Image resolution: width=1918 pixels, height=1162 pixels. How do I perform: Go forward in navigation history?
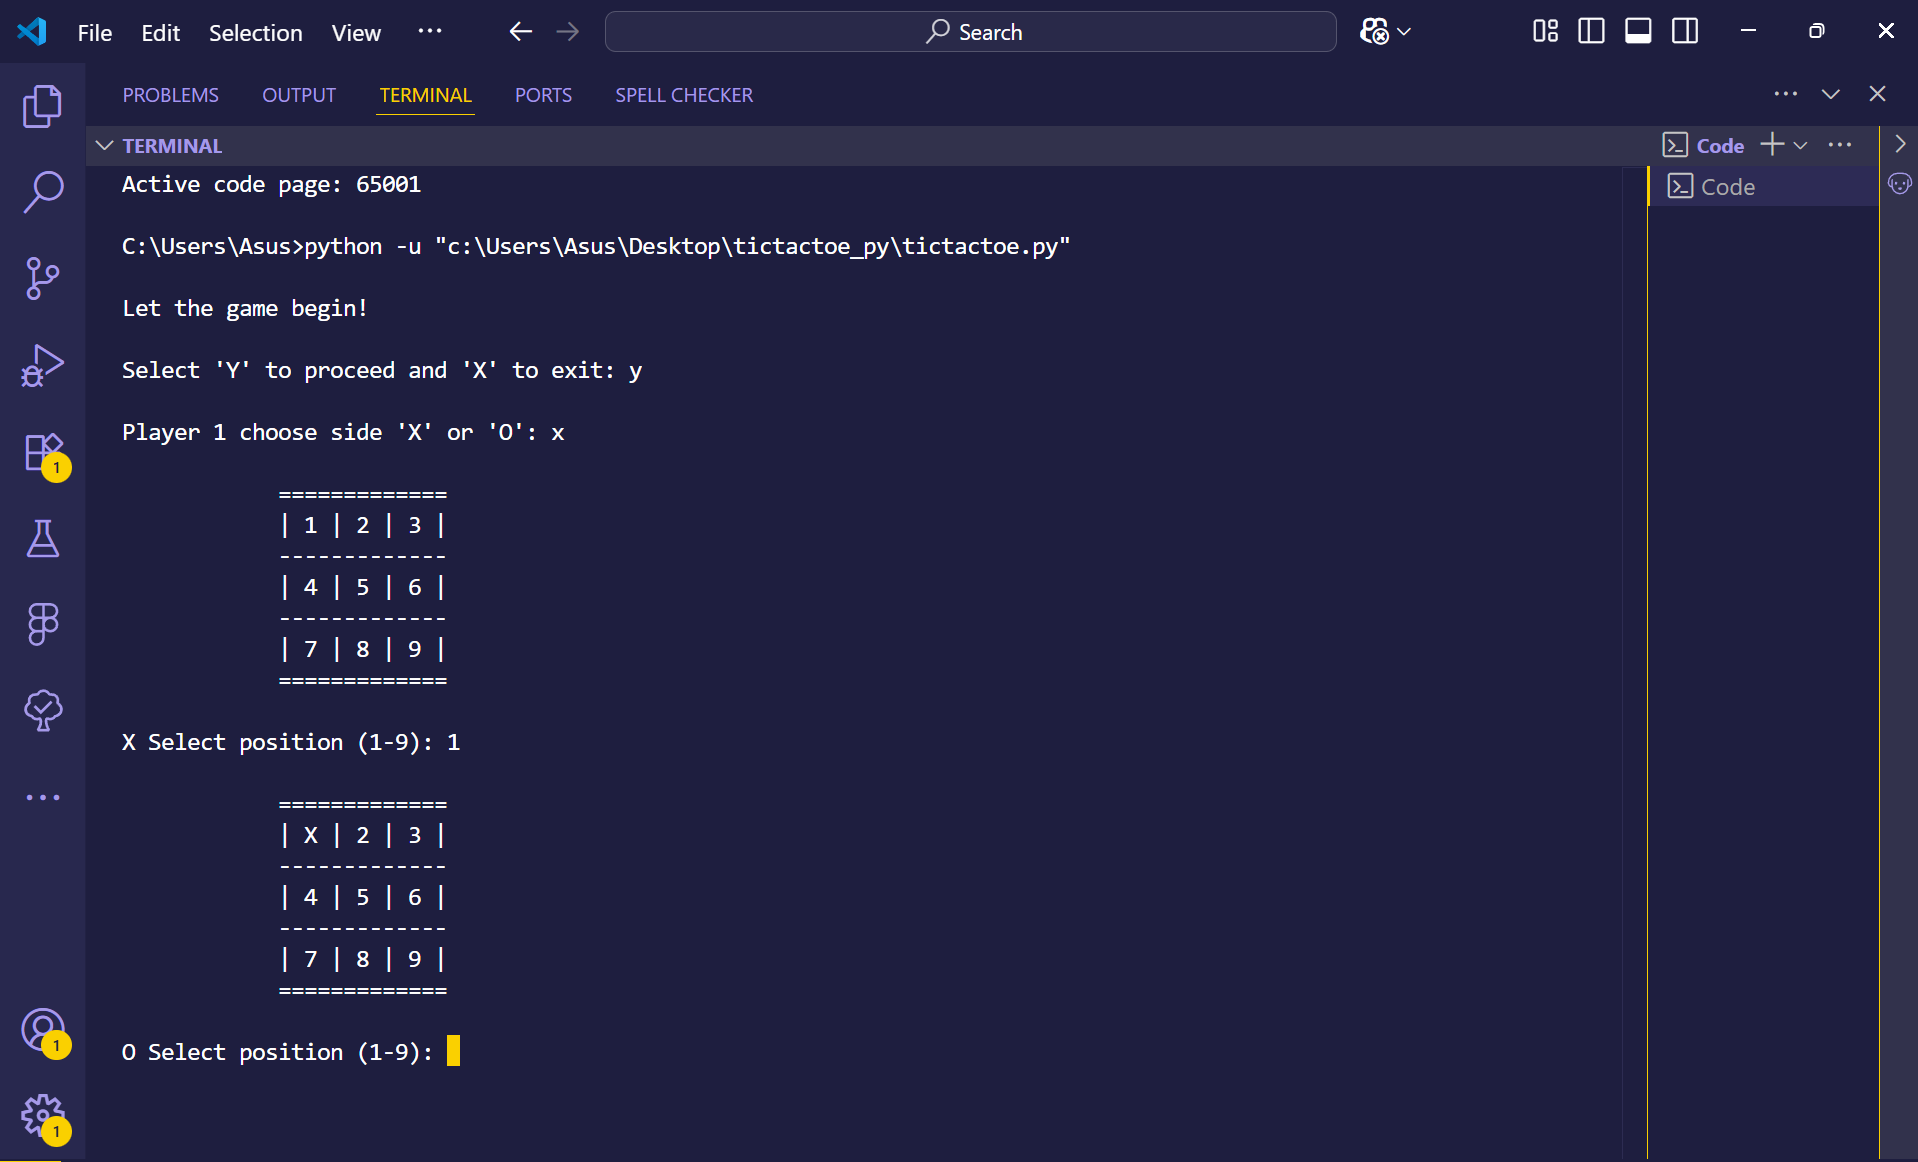click(567, 32)
